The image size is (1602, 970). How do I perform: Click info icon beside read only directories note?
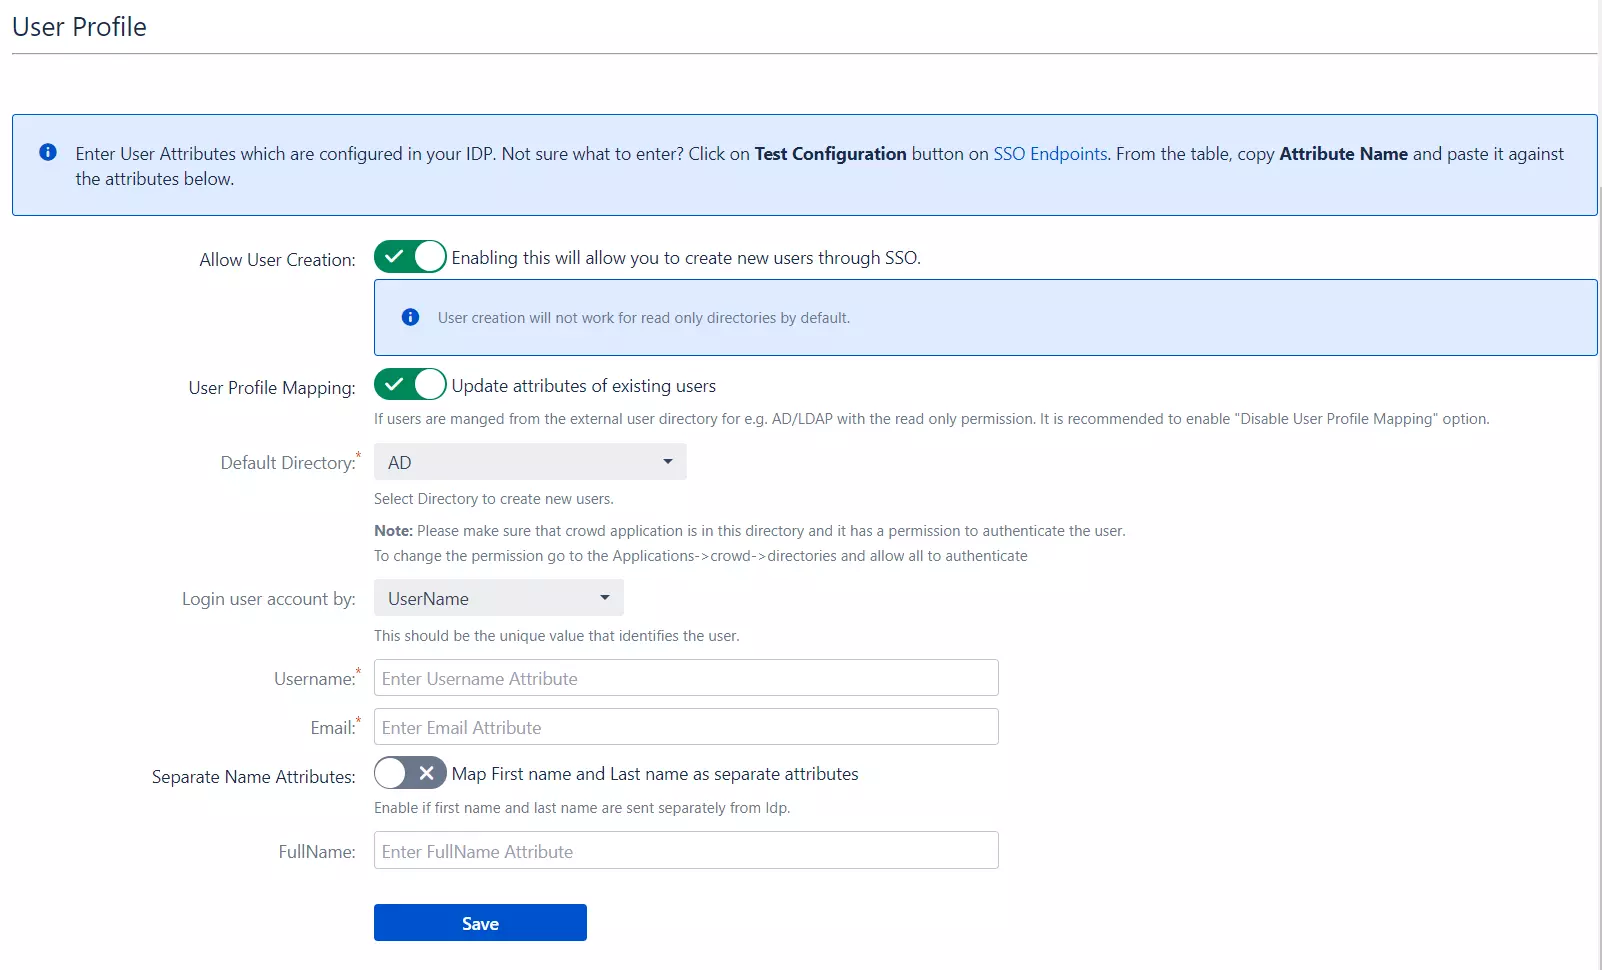(410, 317)
